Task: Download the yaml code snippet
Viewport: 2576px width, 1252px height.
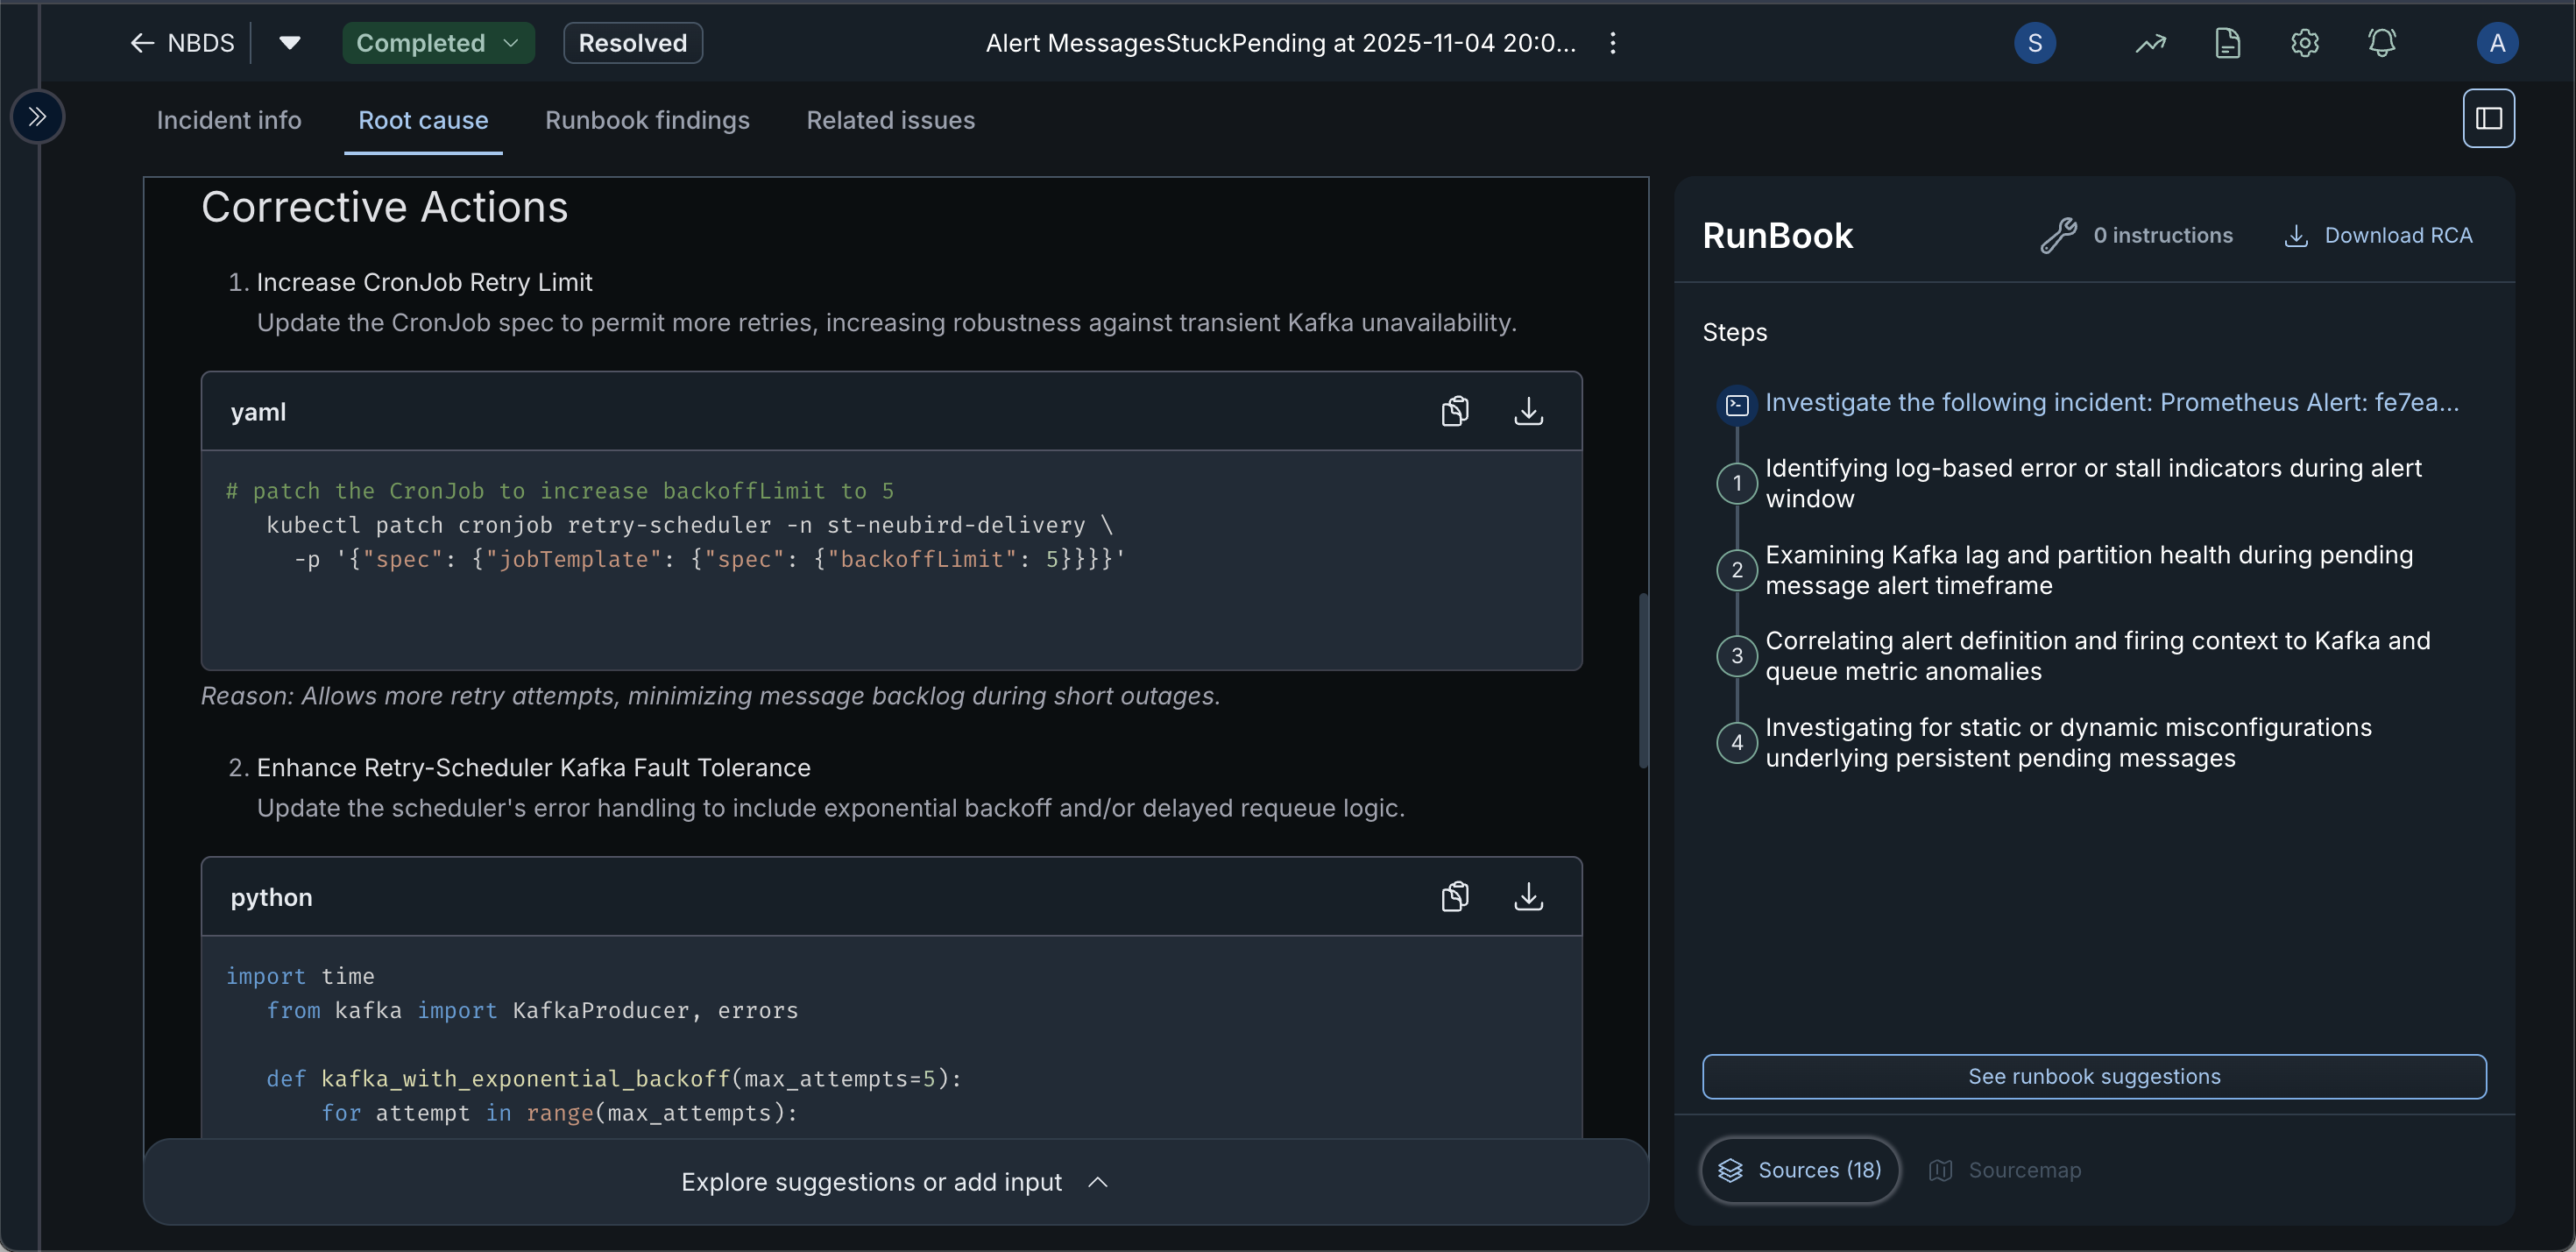Action: click(1528, 411)
